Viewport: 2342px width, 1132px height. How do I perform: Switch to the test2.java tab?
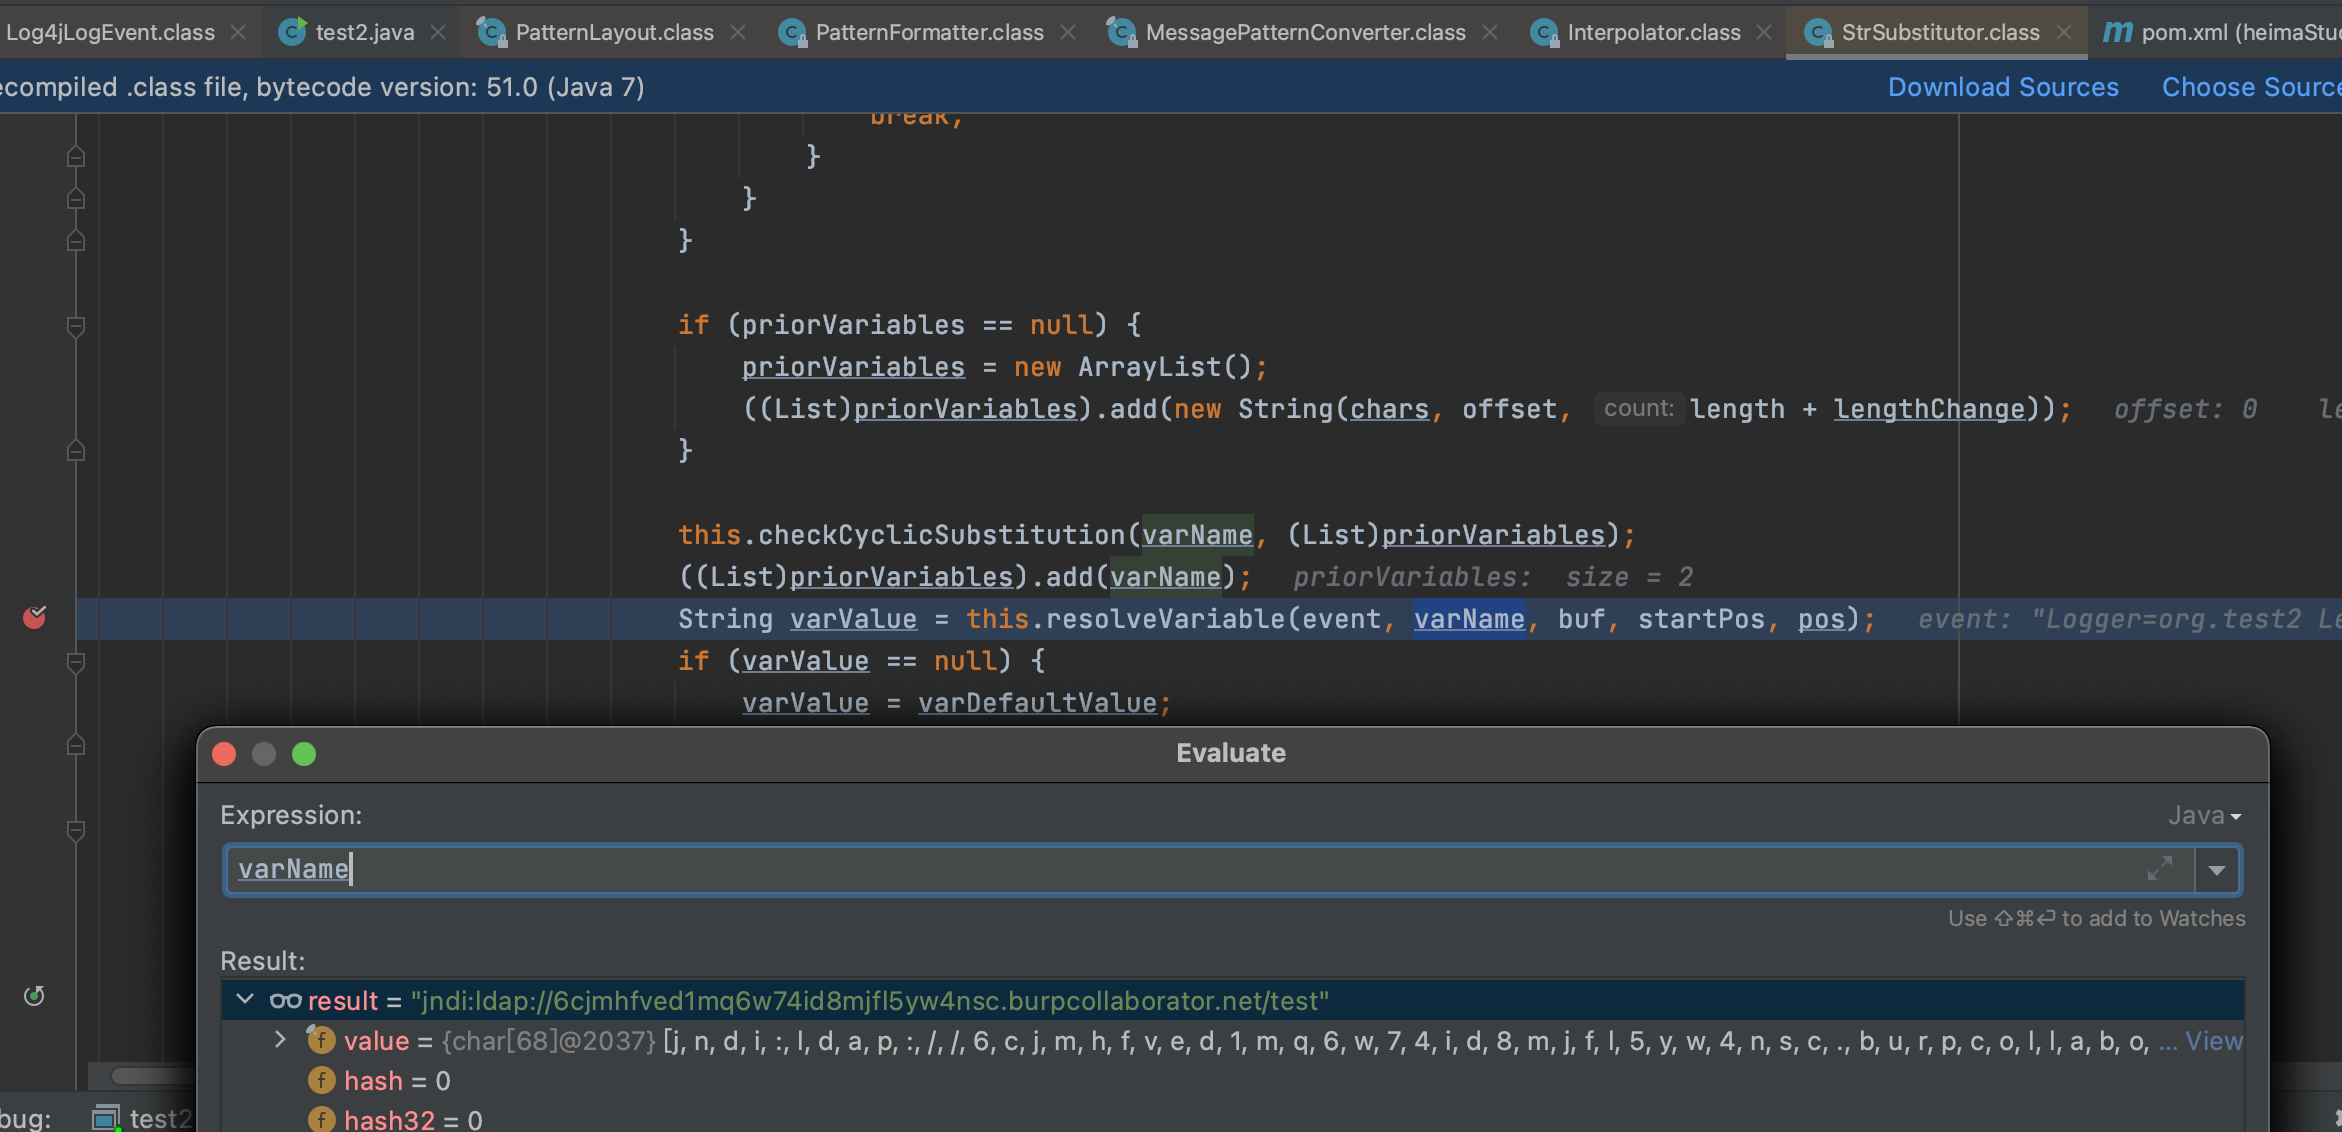pyautogui.click(x=364, y=32)
